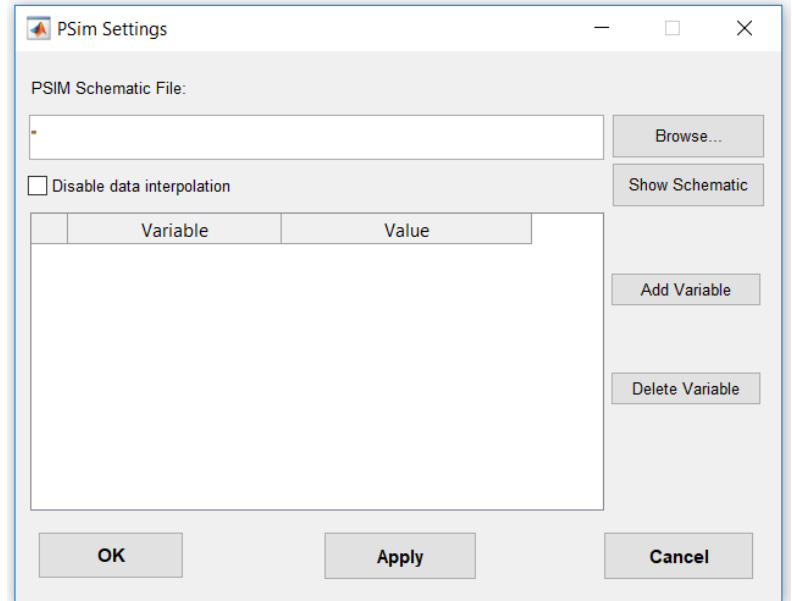Apply the PSim settings

point(400,556)
